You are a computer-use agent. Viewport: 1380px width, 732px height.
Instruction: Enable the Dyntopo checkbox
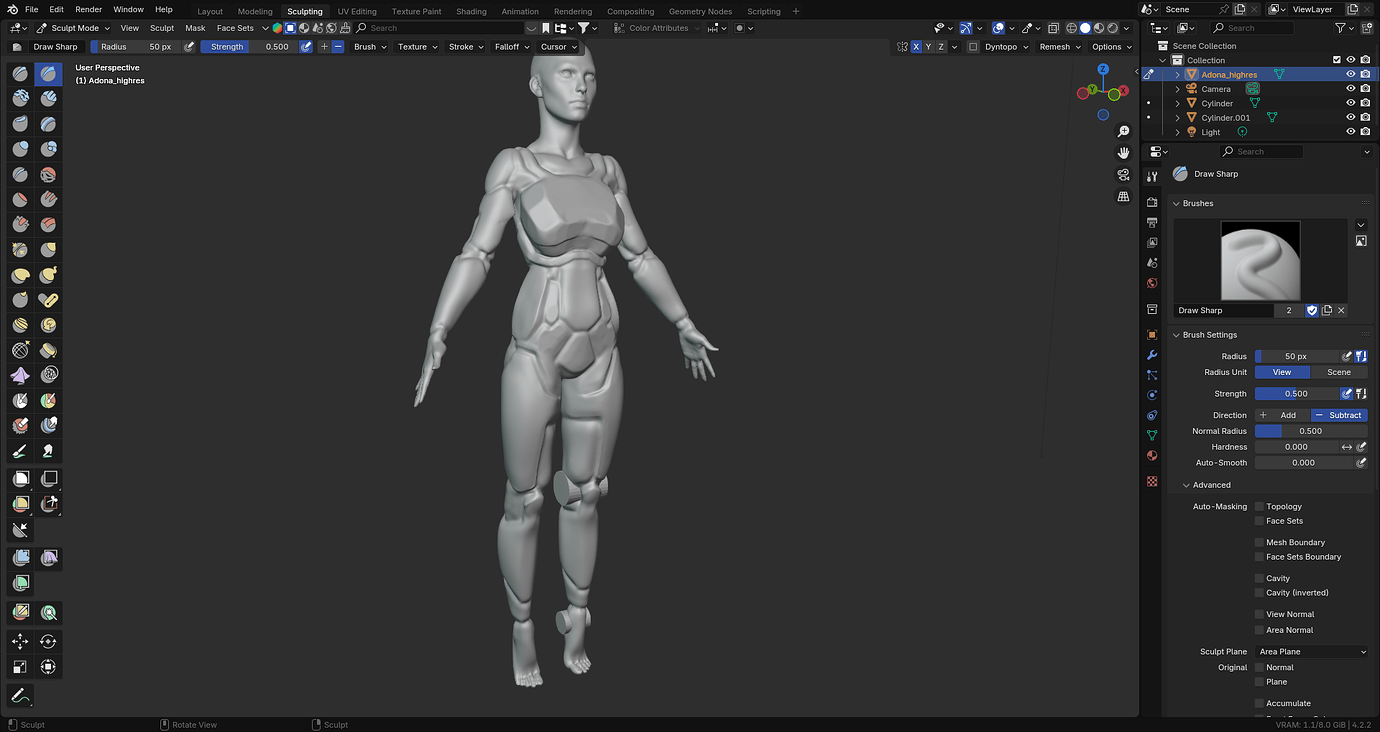click(974, 47)
